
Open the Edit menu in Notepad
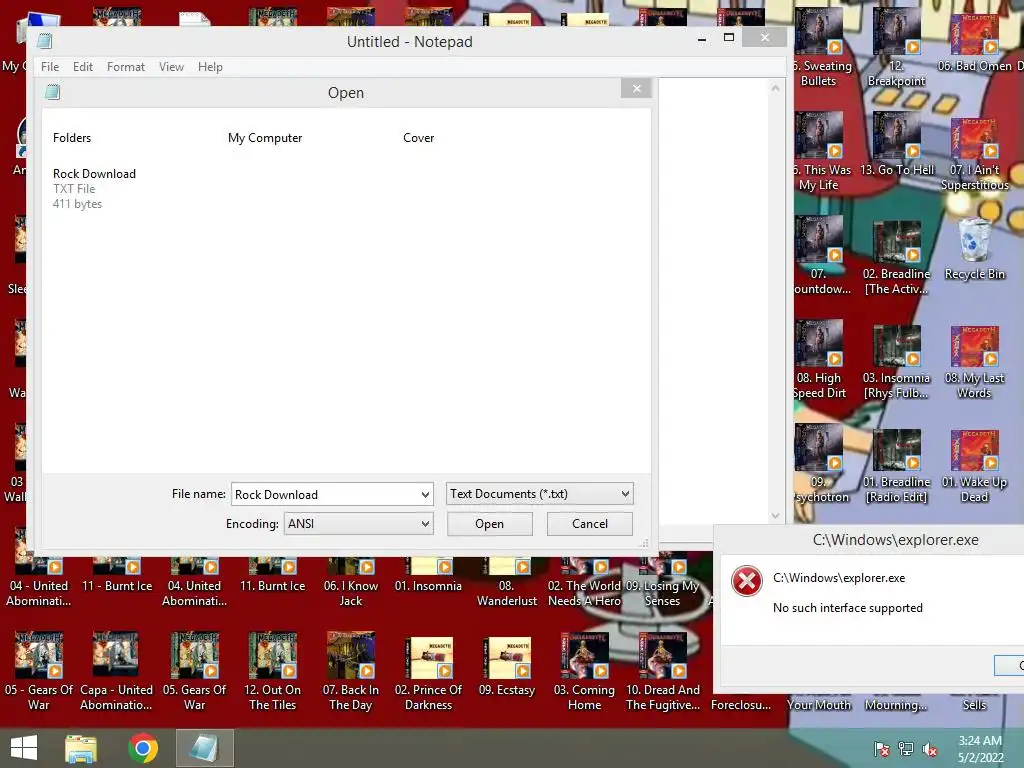(82, 67)
